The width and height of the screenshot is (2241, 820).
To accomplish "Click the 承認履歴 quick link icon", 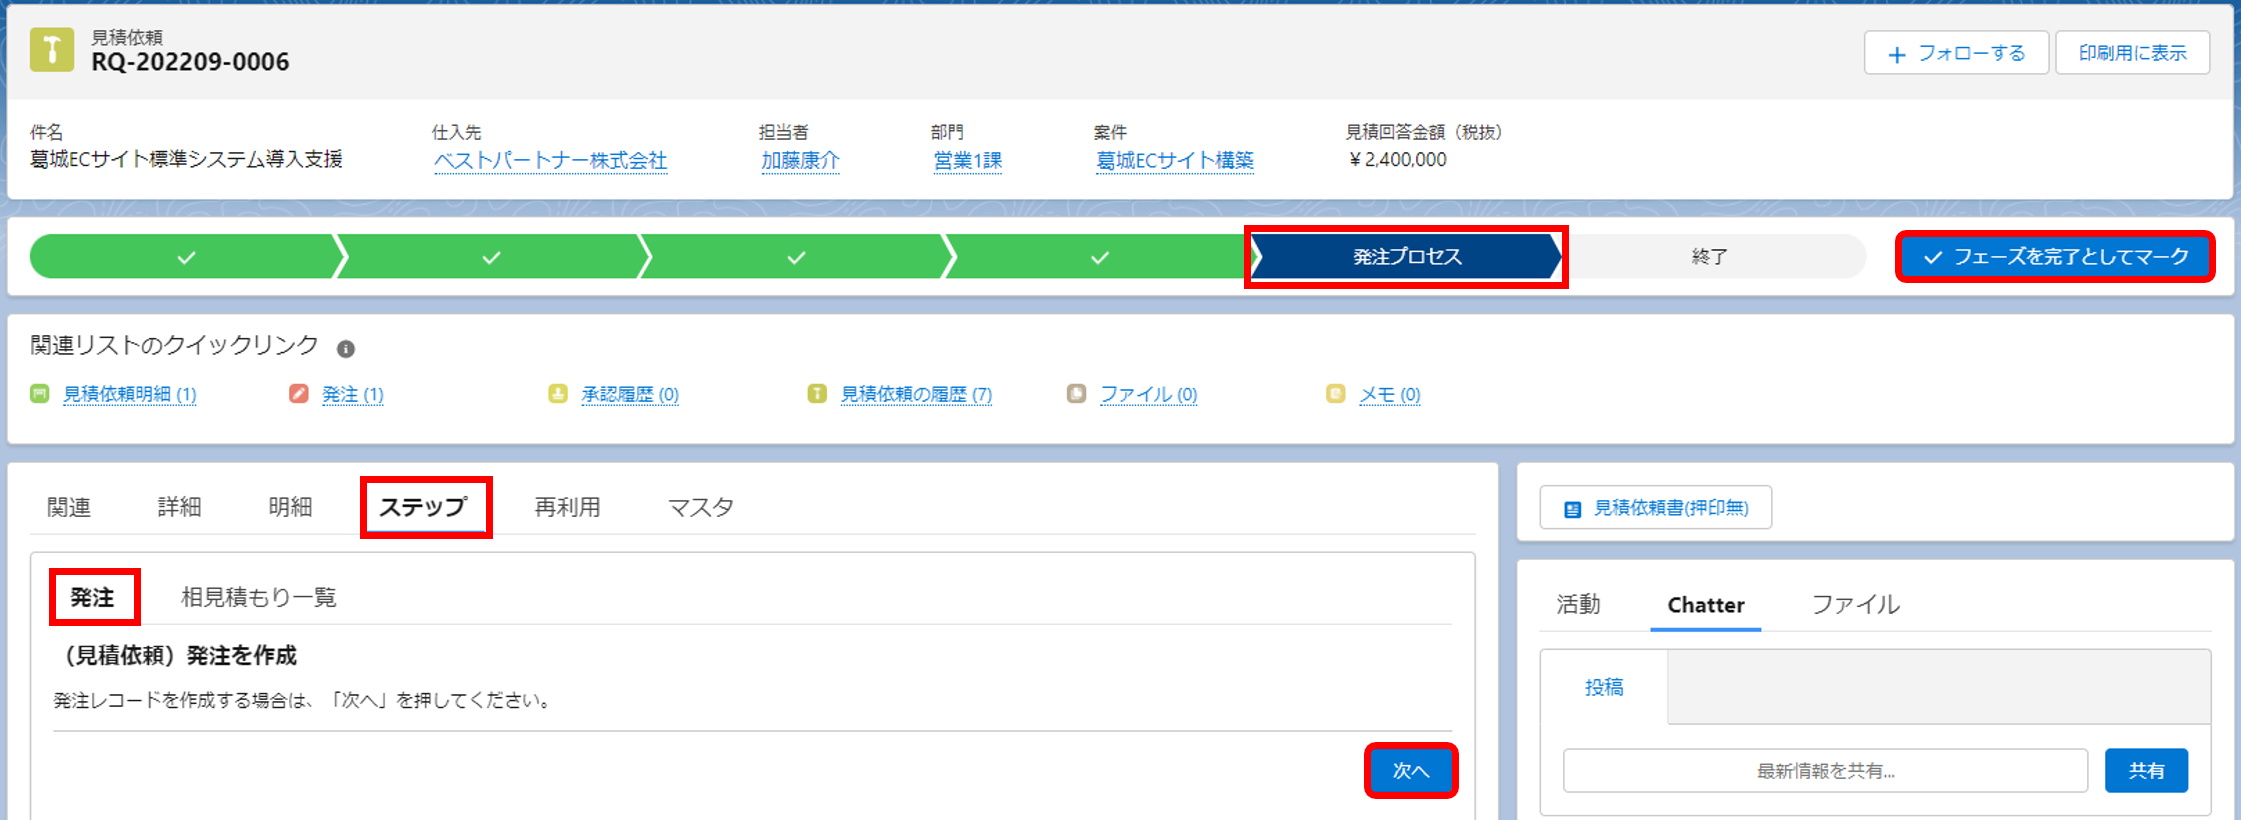I will (558, 393).
